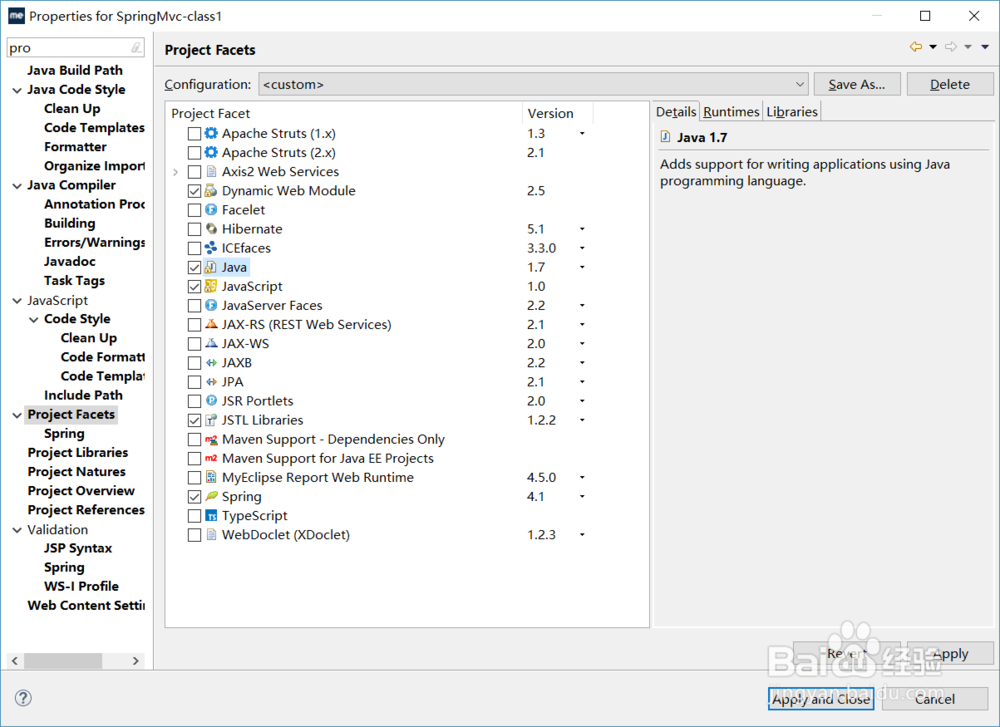The image size is (1000, 727).
Task: Click the TypeScript facet icon
Action: [x=211, y=516]
